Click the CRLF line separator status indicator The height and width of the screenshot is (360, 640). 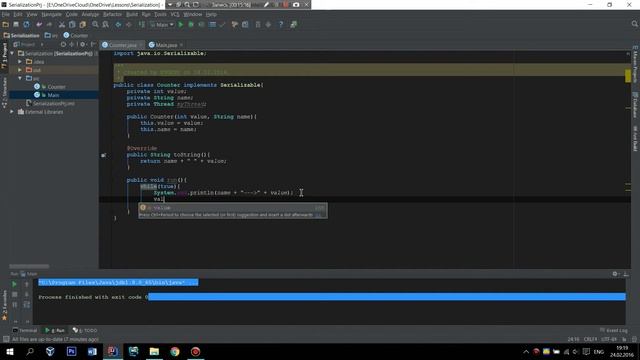(590, 339)
